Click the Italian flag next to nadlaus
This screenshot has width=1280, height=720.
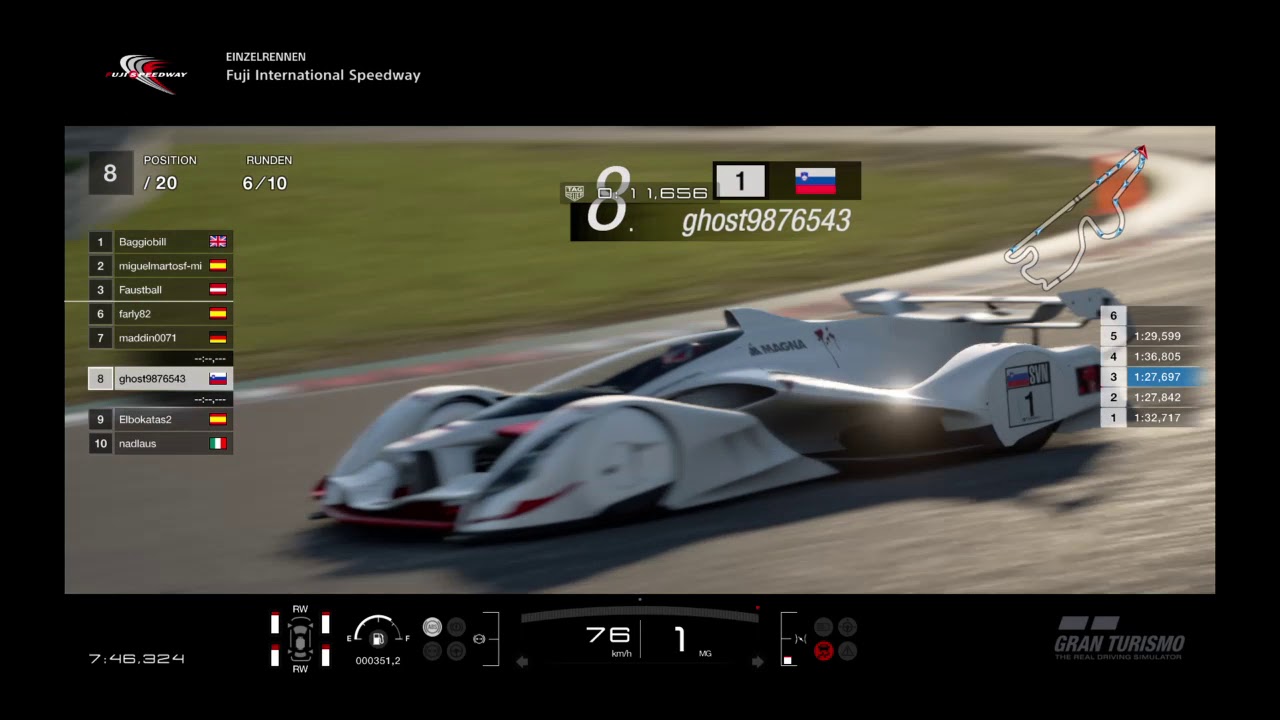point(218,444)
